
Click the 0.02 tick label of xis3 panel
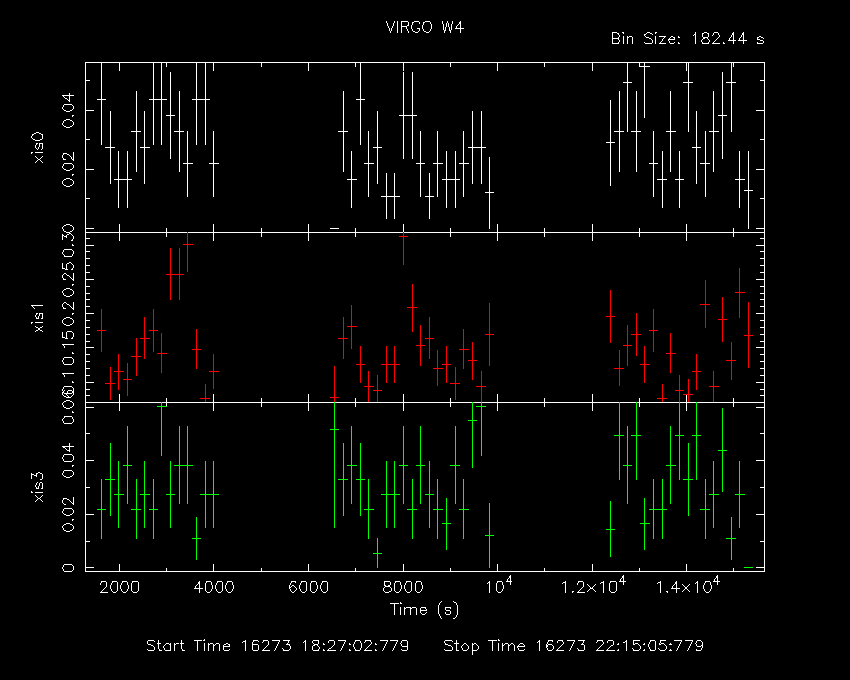(68, 514)
